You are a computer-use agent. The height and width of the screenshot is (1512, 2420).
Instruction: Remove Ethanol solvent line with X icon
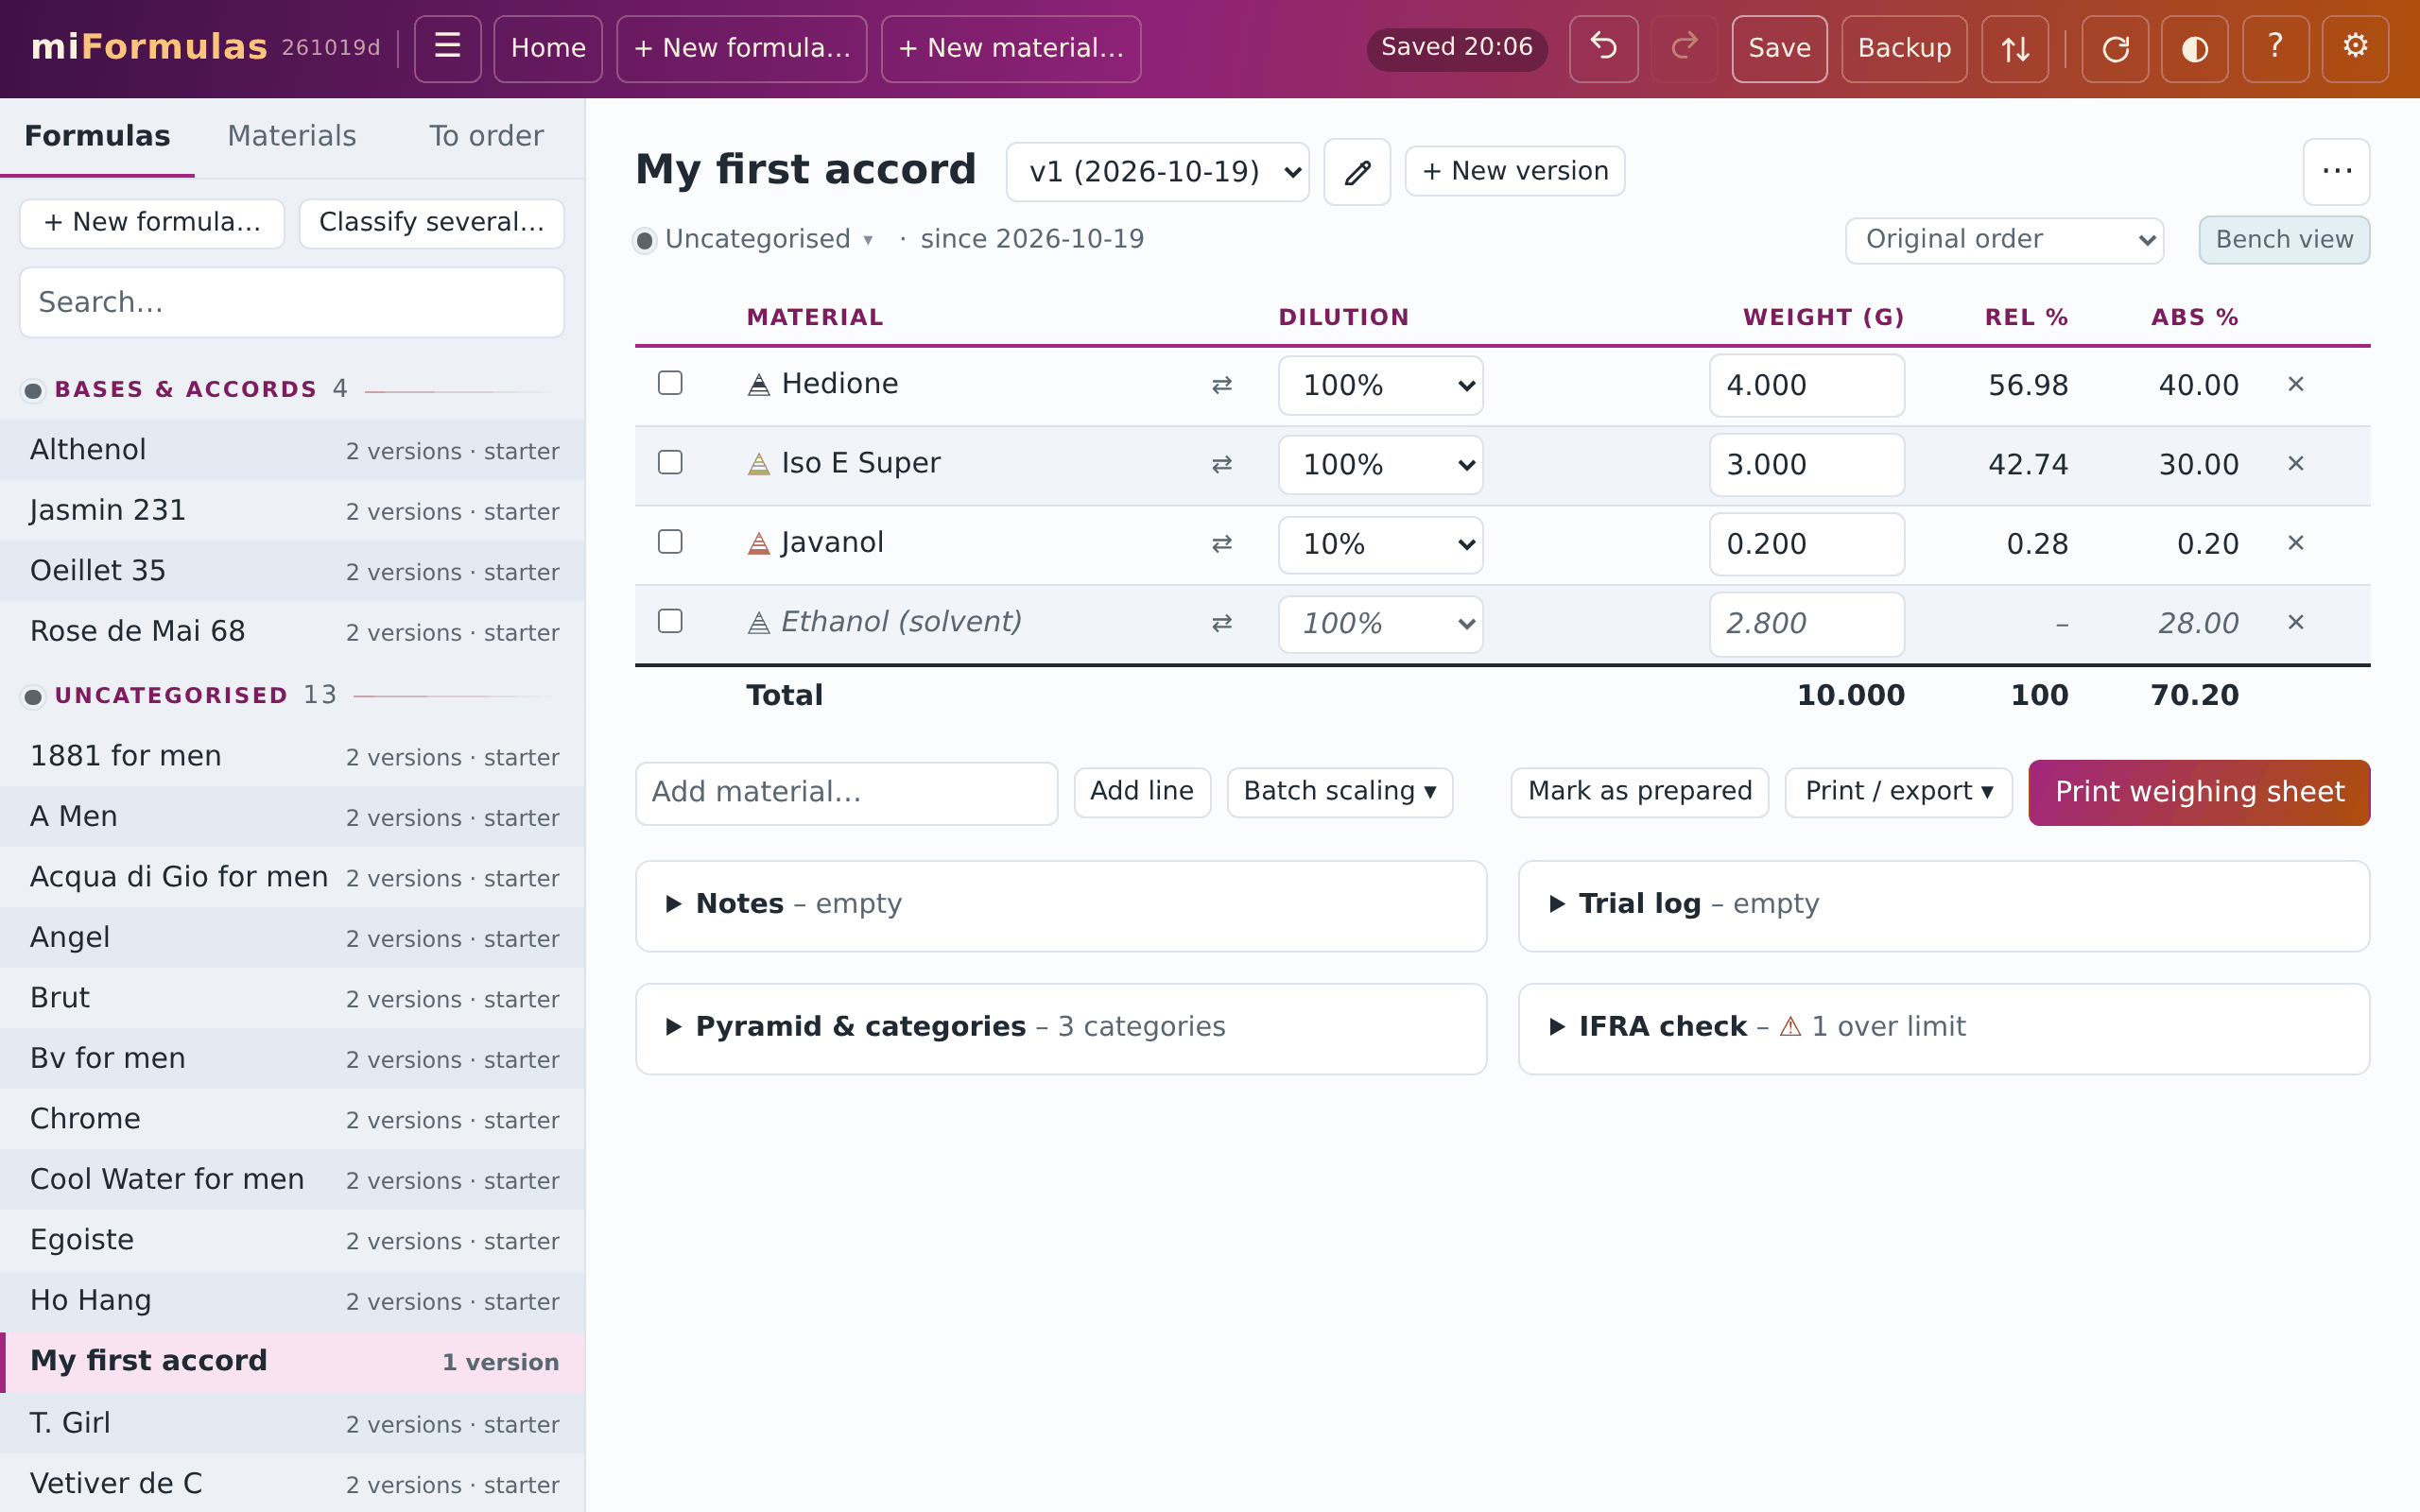click(x=2296, y=622)
